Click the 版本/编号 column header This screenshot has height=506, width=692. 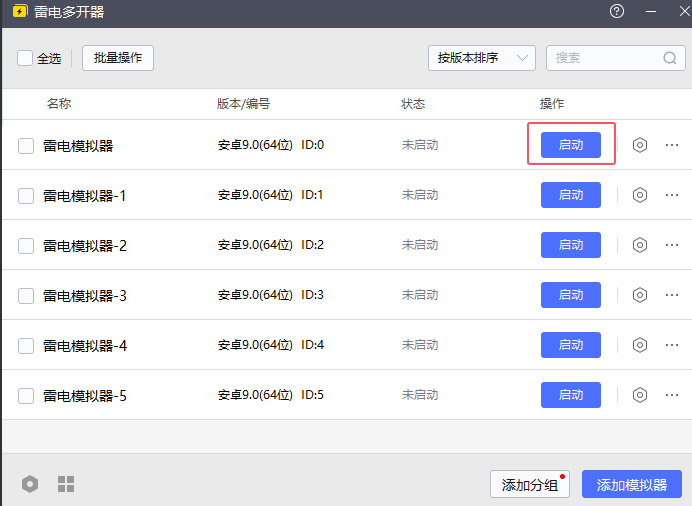[243, 104]
